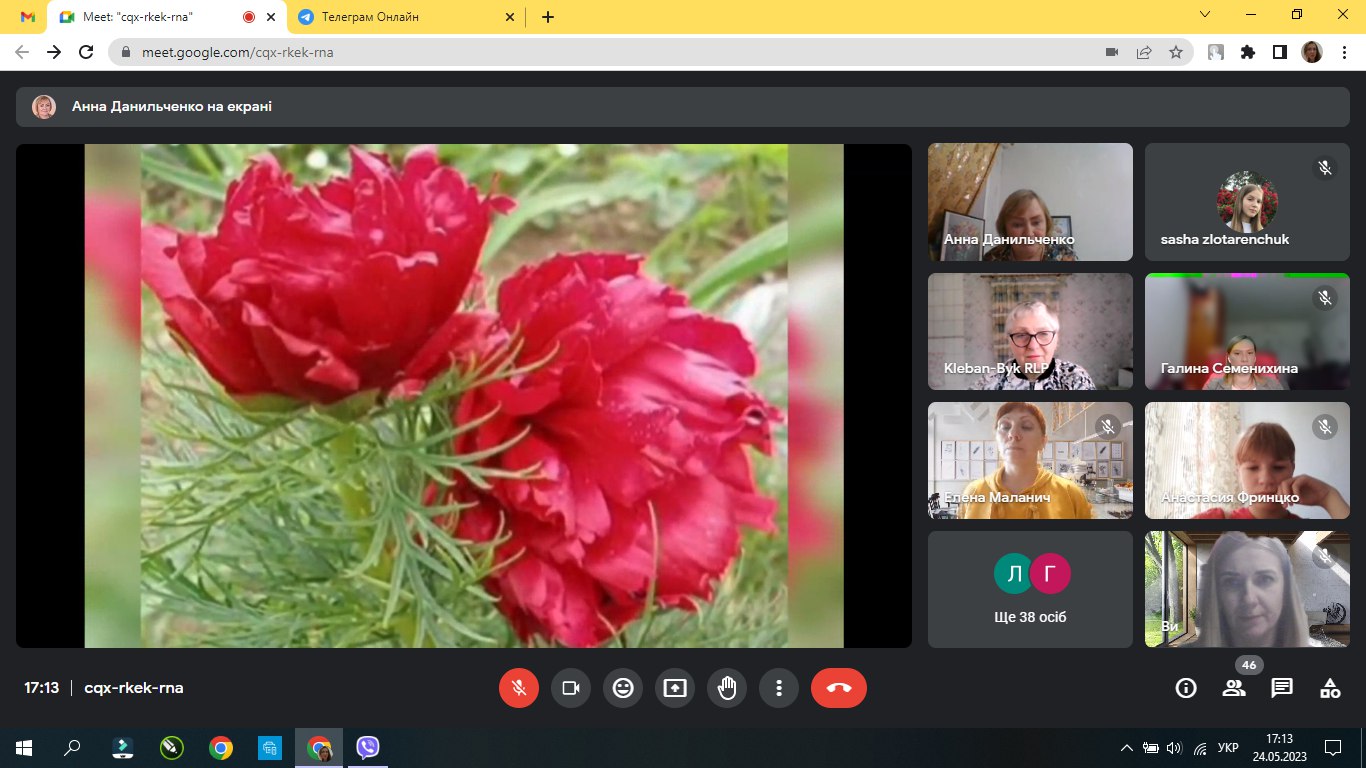This screenshot has height=768, width=1366.
Task: Open the 'Ще 38 осіб' tile
Action: pyautogui.click(x=1030, y=589)
